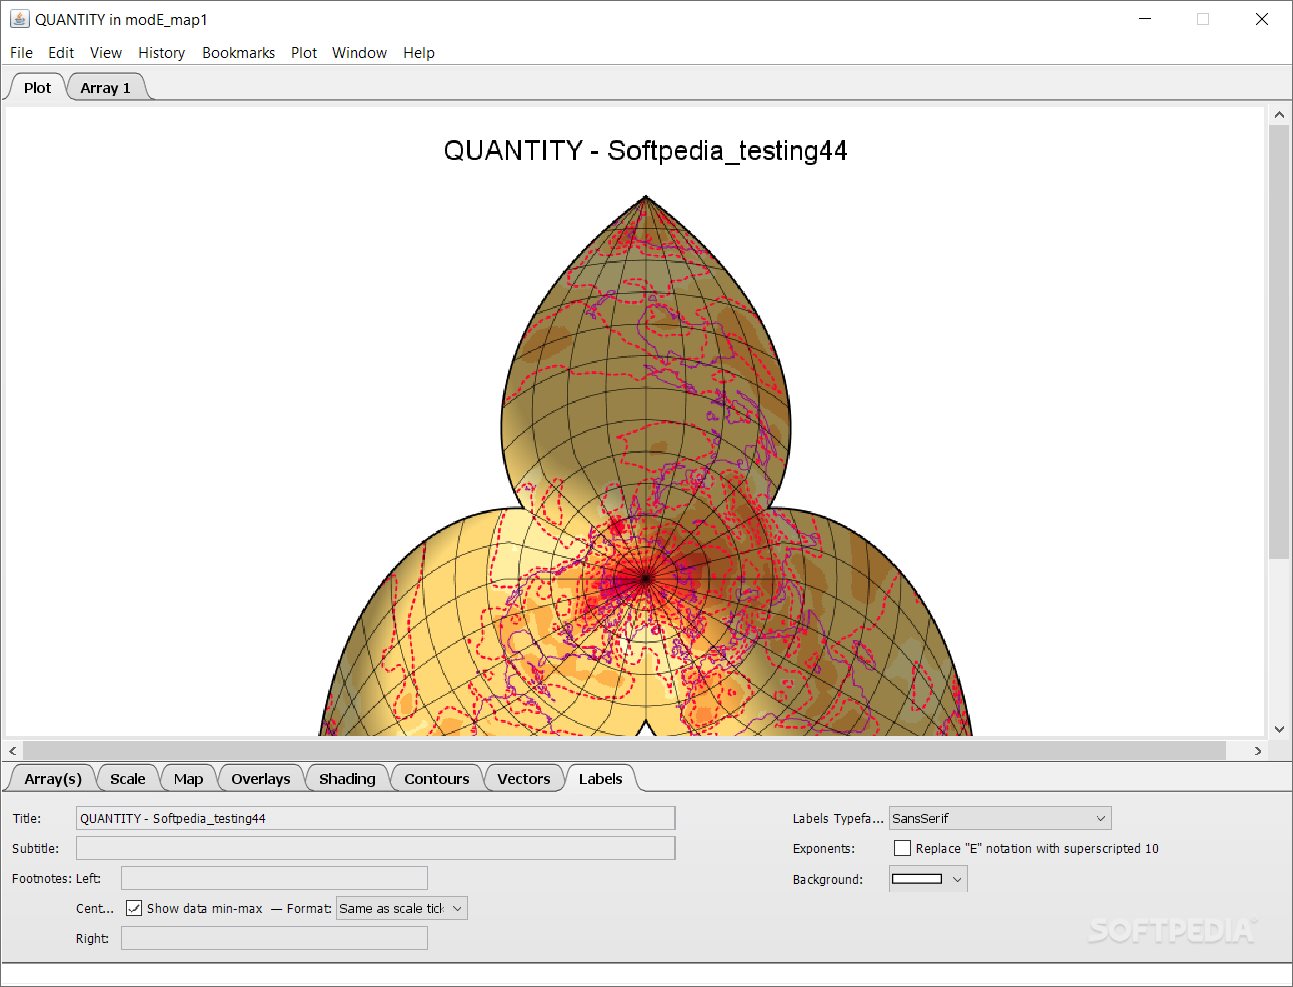Screen dimensions: 1293x987
Task: Minimize the application window
Action: click(x=1145, y=19)
